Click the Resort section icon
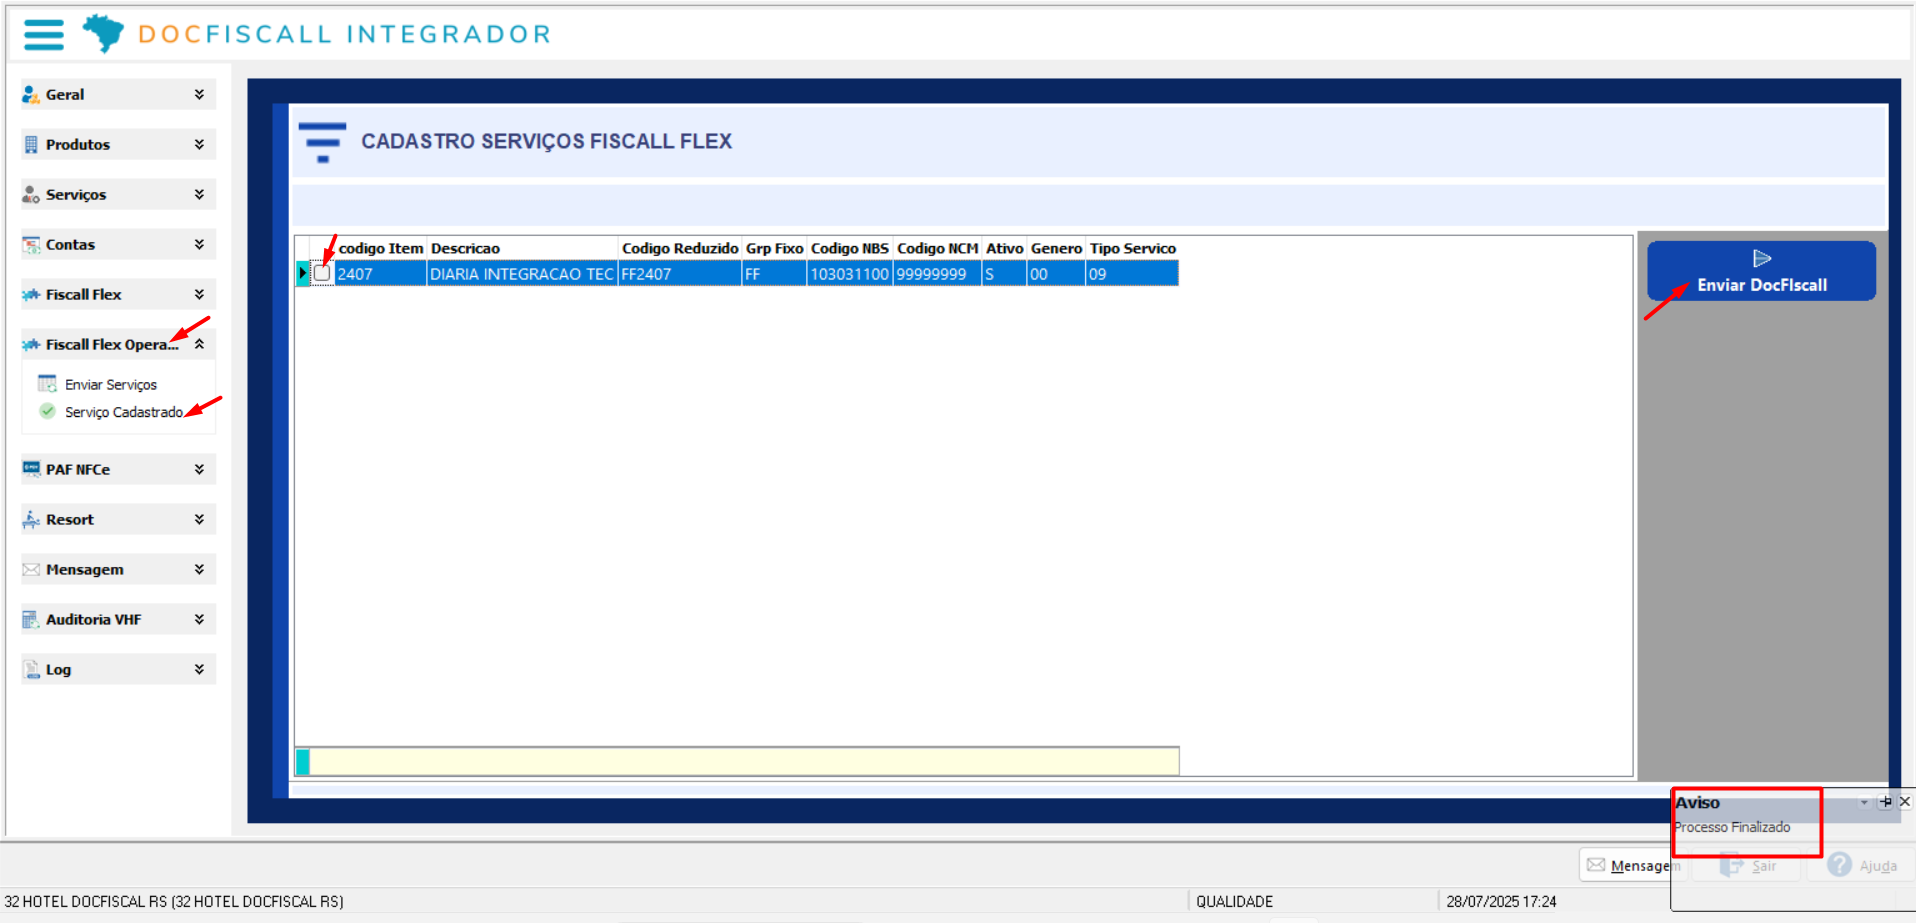This screenshot has height=923, width=1916. (x=31, y=519)
